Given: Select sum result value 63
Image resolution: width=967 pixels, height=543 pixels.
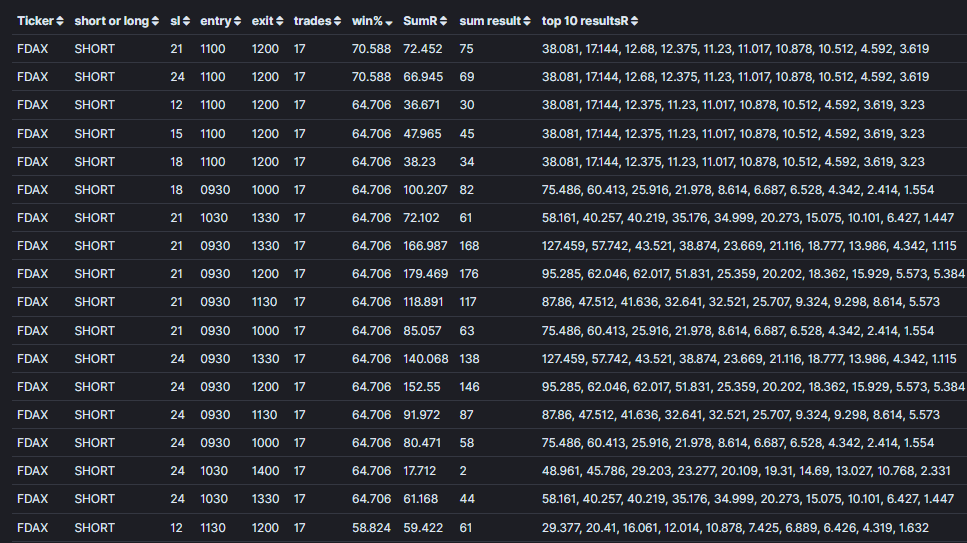Looking at the screenshot, I should pyautogui.click(x=466, y=331).
